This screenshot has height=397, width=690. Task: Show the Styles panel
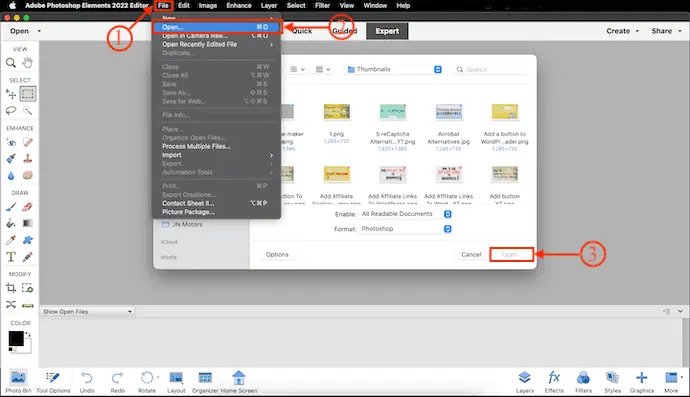pos(612,381)
